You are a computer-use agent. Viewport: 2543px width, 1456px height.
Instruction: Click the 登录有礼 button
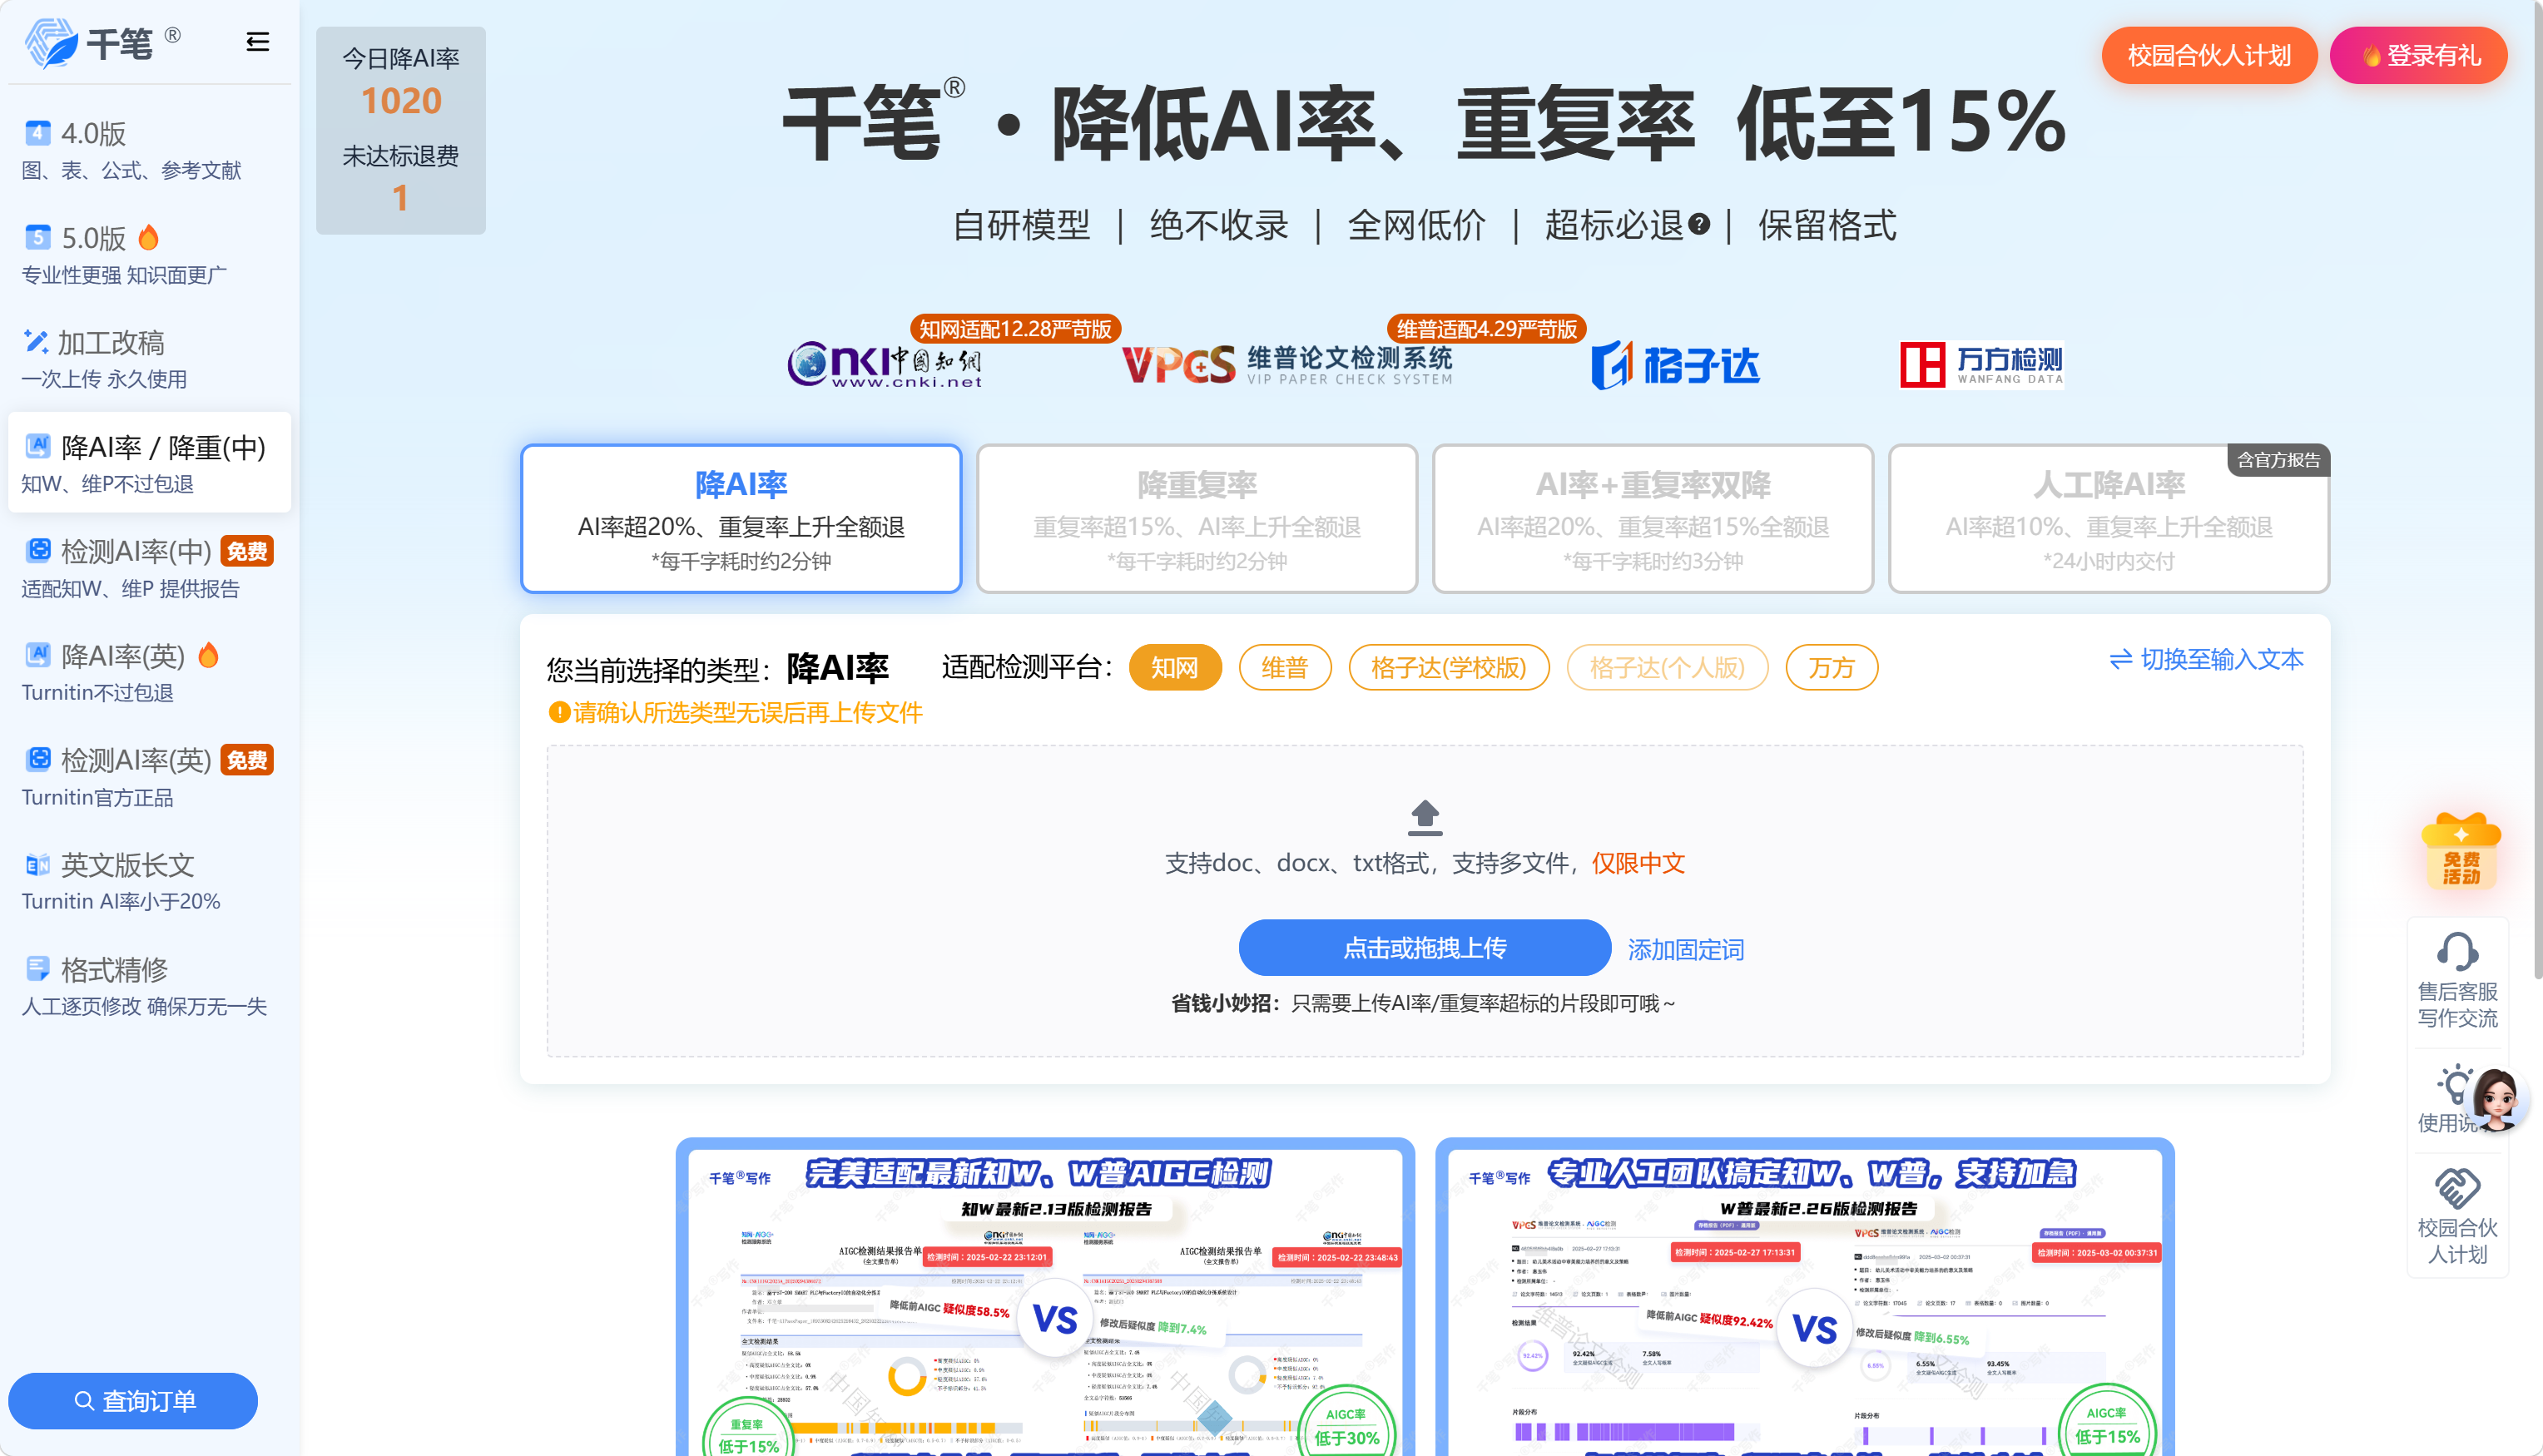[2419, 55]
